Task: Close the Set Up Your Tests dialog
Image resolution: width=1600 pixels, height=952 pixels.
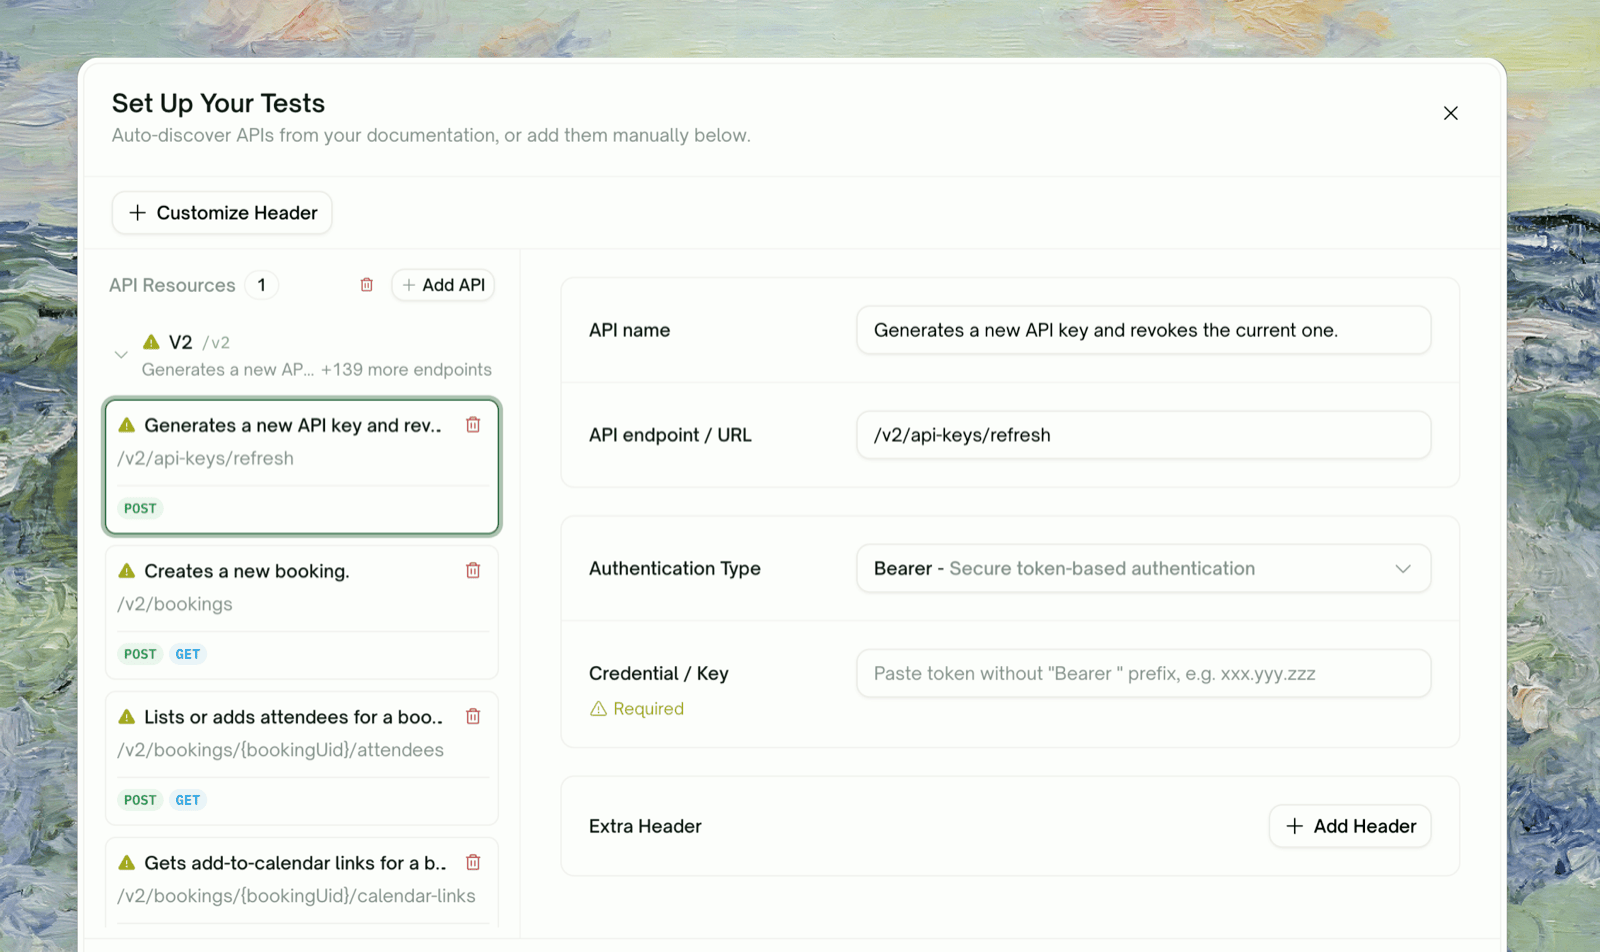Action: tap(1450, 113)
